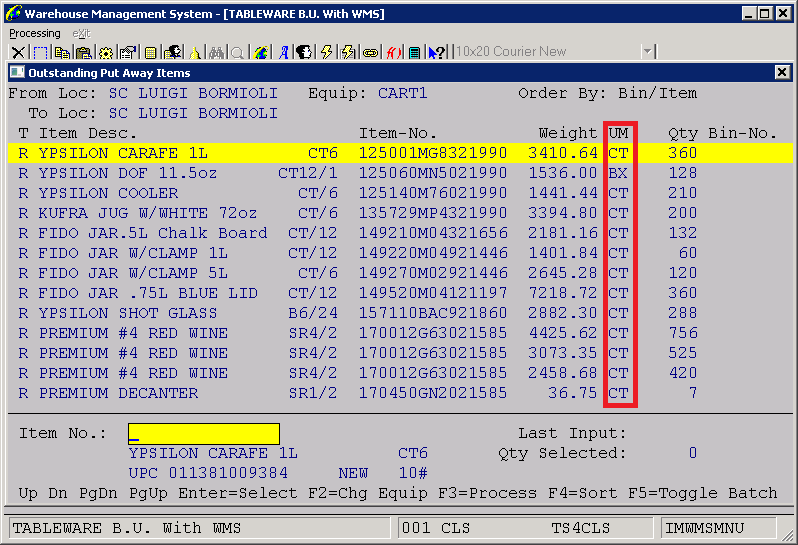Click the black head silhouette icon

[304, 52]
